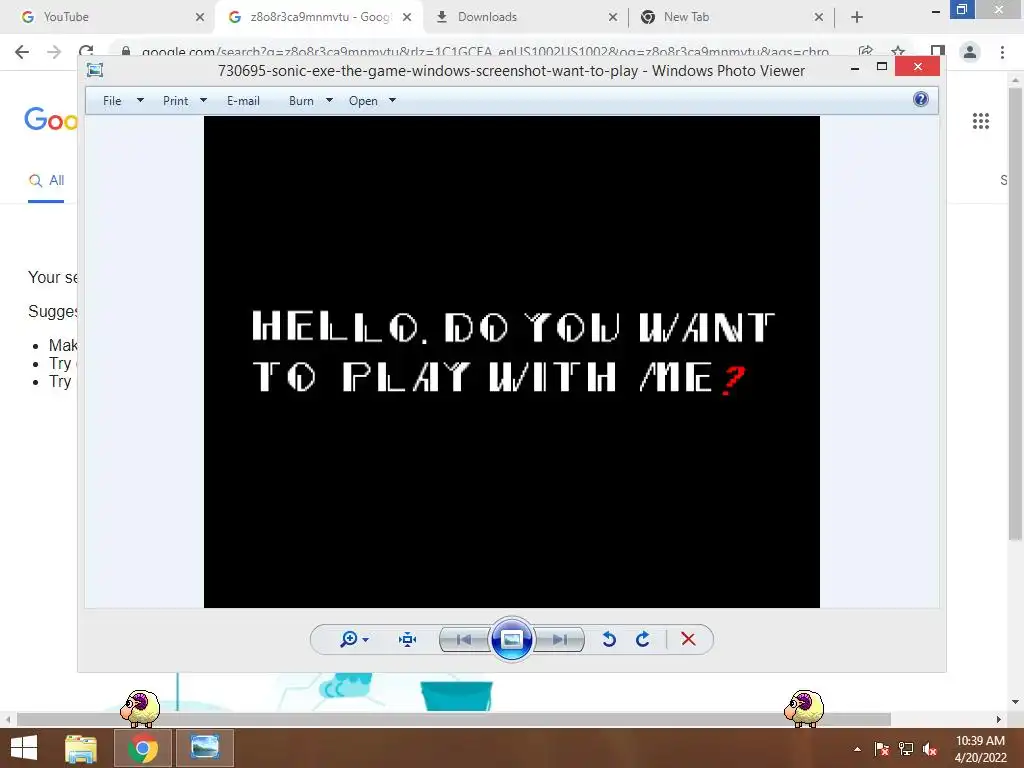
Task: Expand the File dropdown arrow
Action: (x=140, y=101)
